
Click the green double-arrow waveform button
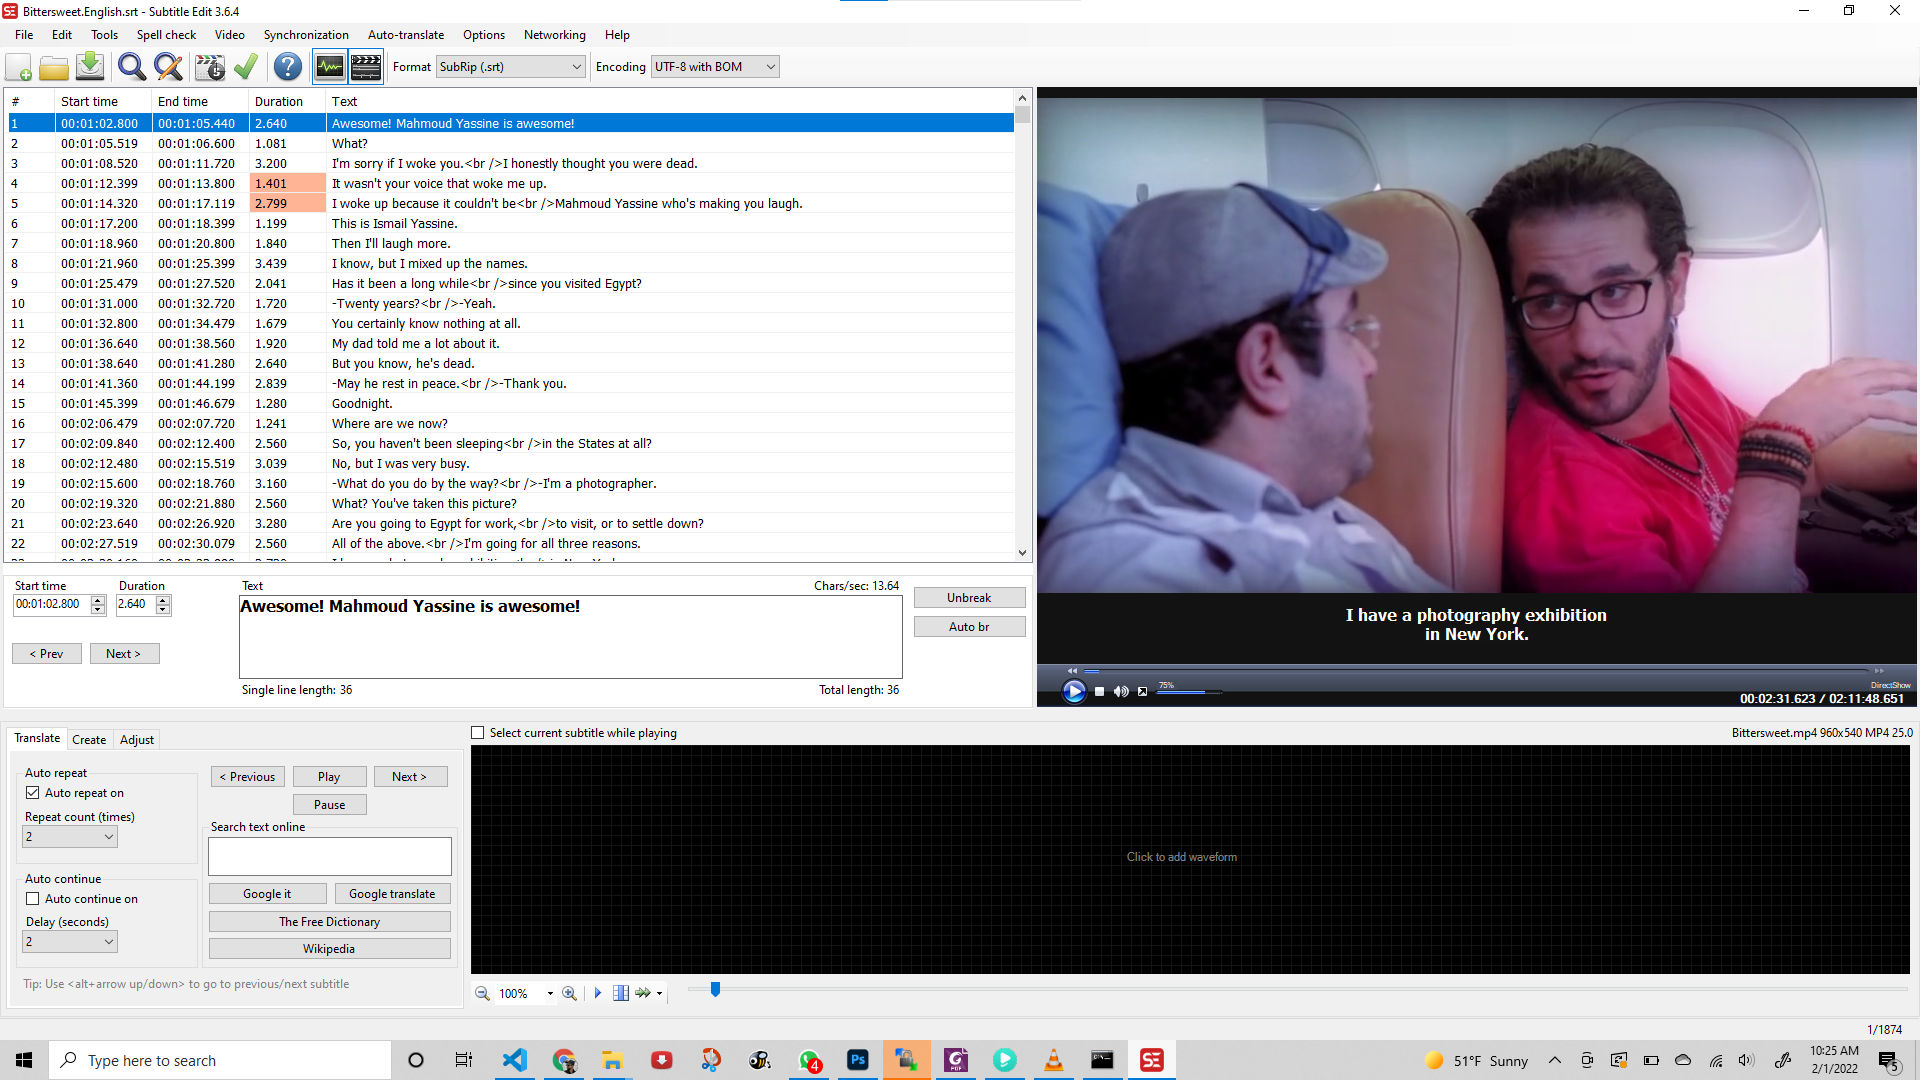[x=643, y=993]
